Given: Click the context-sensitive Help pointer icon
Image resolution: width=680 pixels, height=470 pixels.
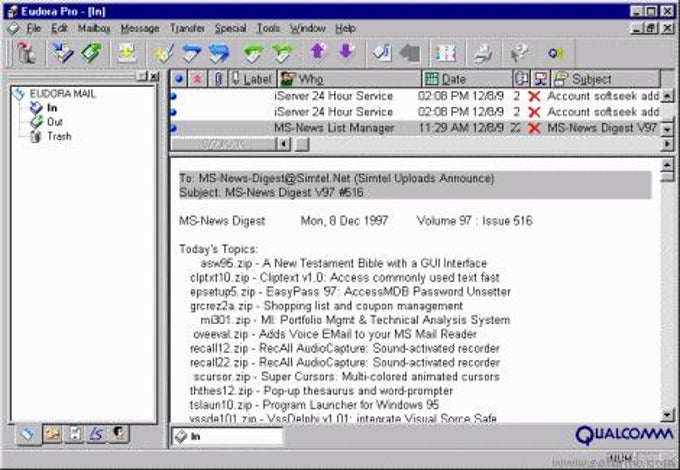Looking at the screenshot, I should coord(520,53).
